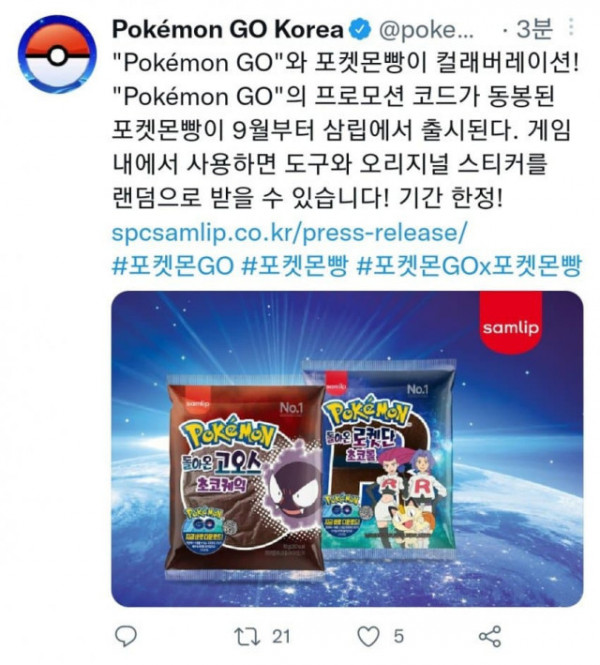Open the three-dot more options menu

coord(571,27)
